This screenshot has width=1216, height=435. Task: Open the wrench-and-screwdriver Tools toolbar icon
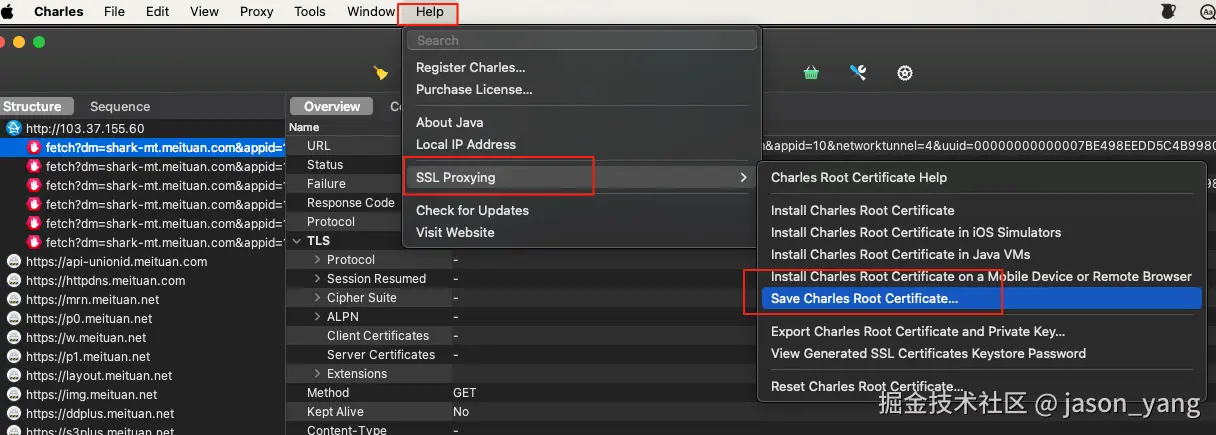coord(858,73)
